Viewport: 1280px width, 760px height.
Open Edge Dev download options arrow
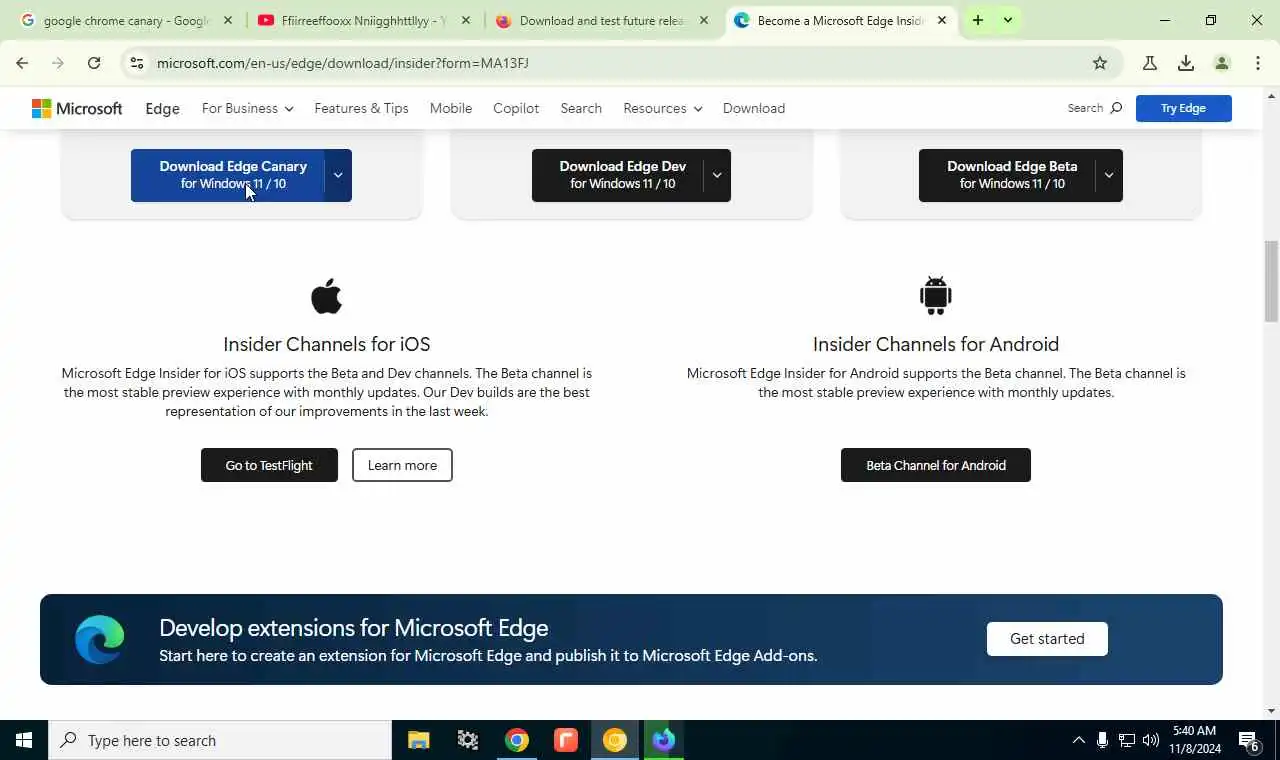717,175
